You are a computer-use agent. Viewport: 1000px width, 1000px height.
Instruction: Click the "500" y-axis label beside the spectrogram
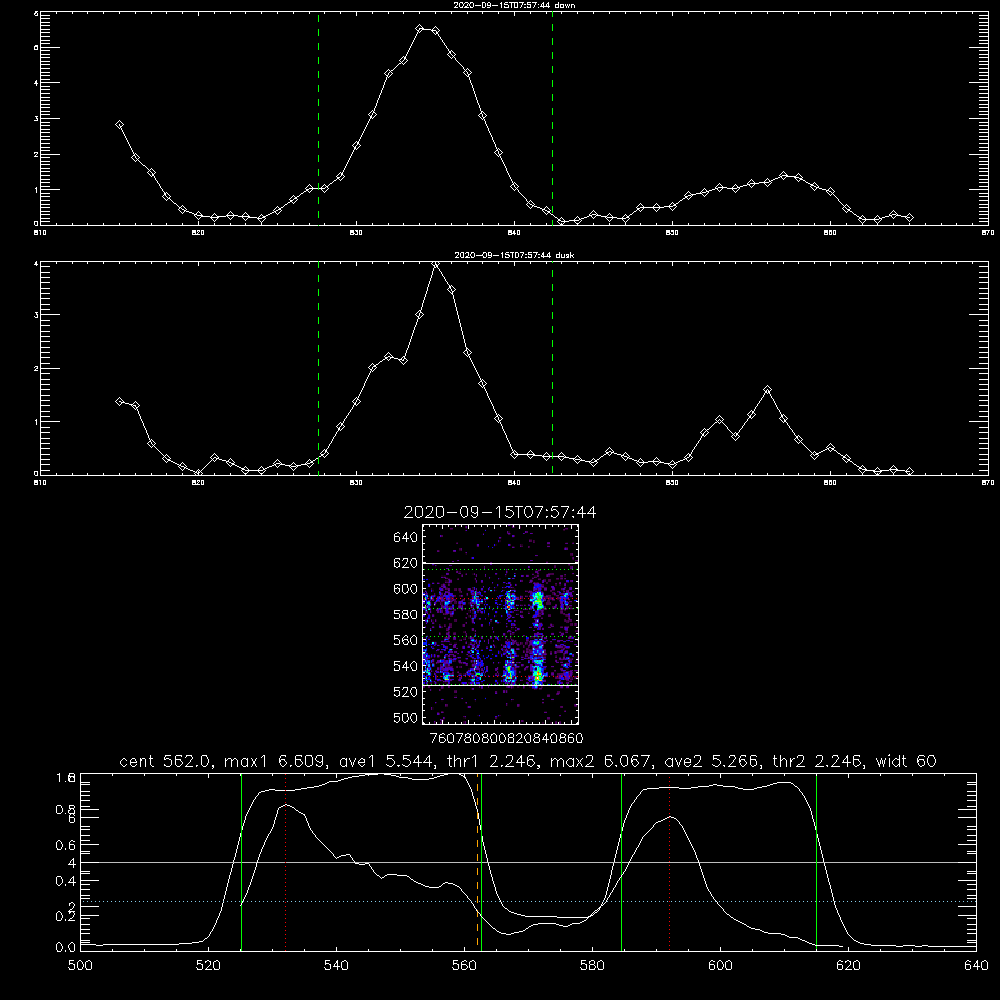[405, 717]
